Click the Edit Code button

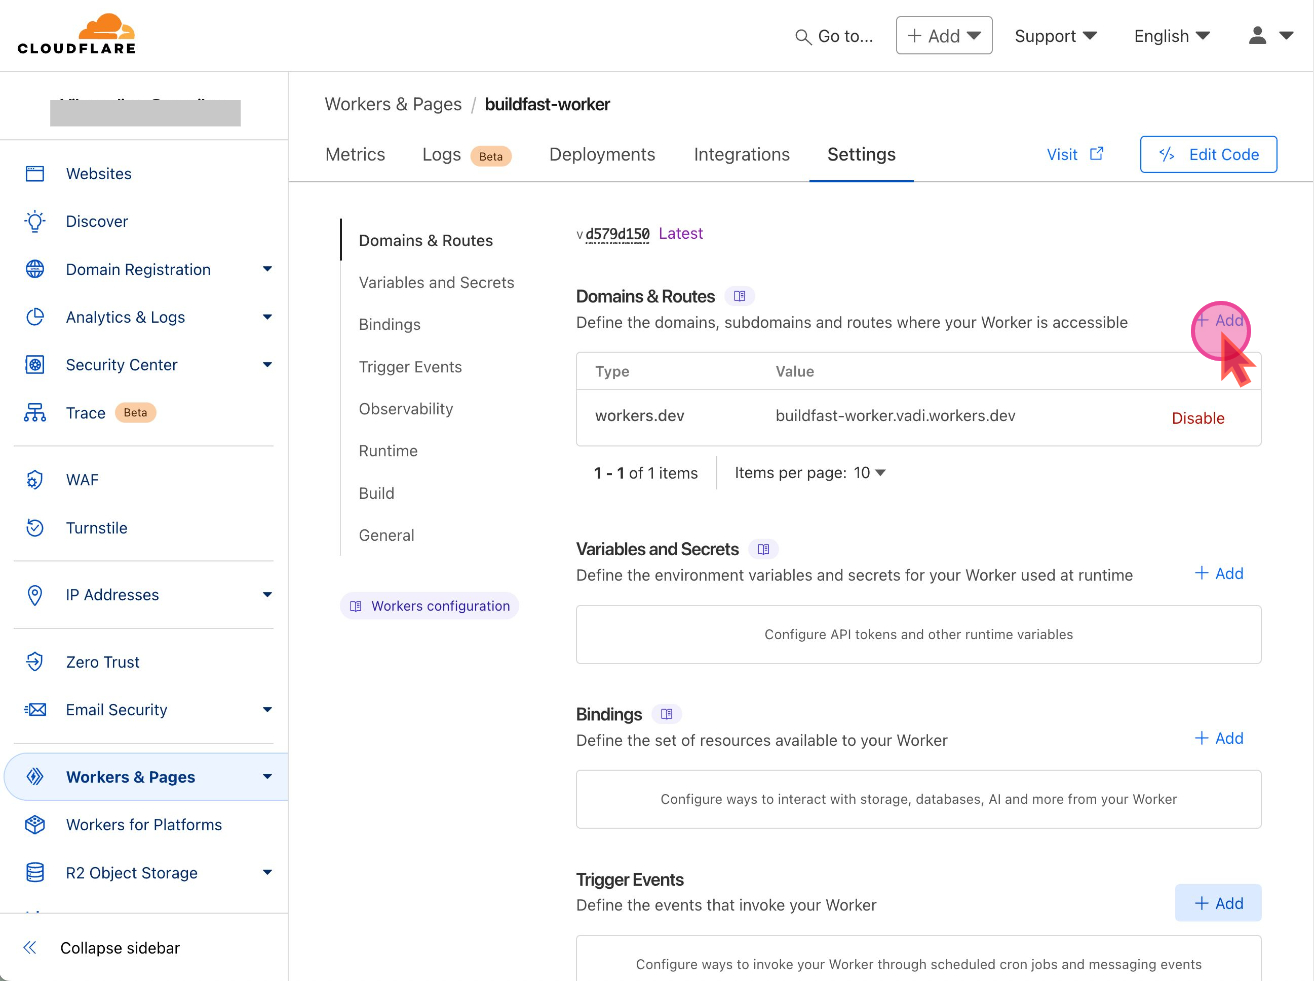coord(1208,154)
